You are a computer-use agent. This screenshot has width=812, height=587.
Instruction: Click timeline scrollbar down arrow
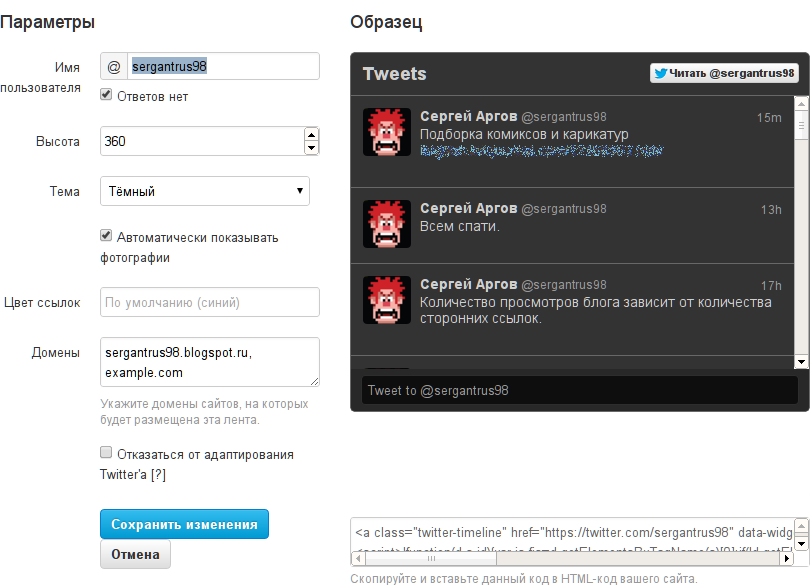click(x=801, y=362)
